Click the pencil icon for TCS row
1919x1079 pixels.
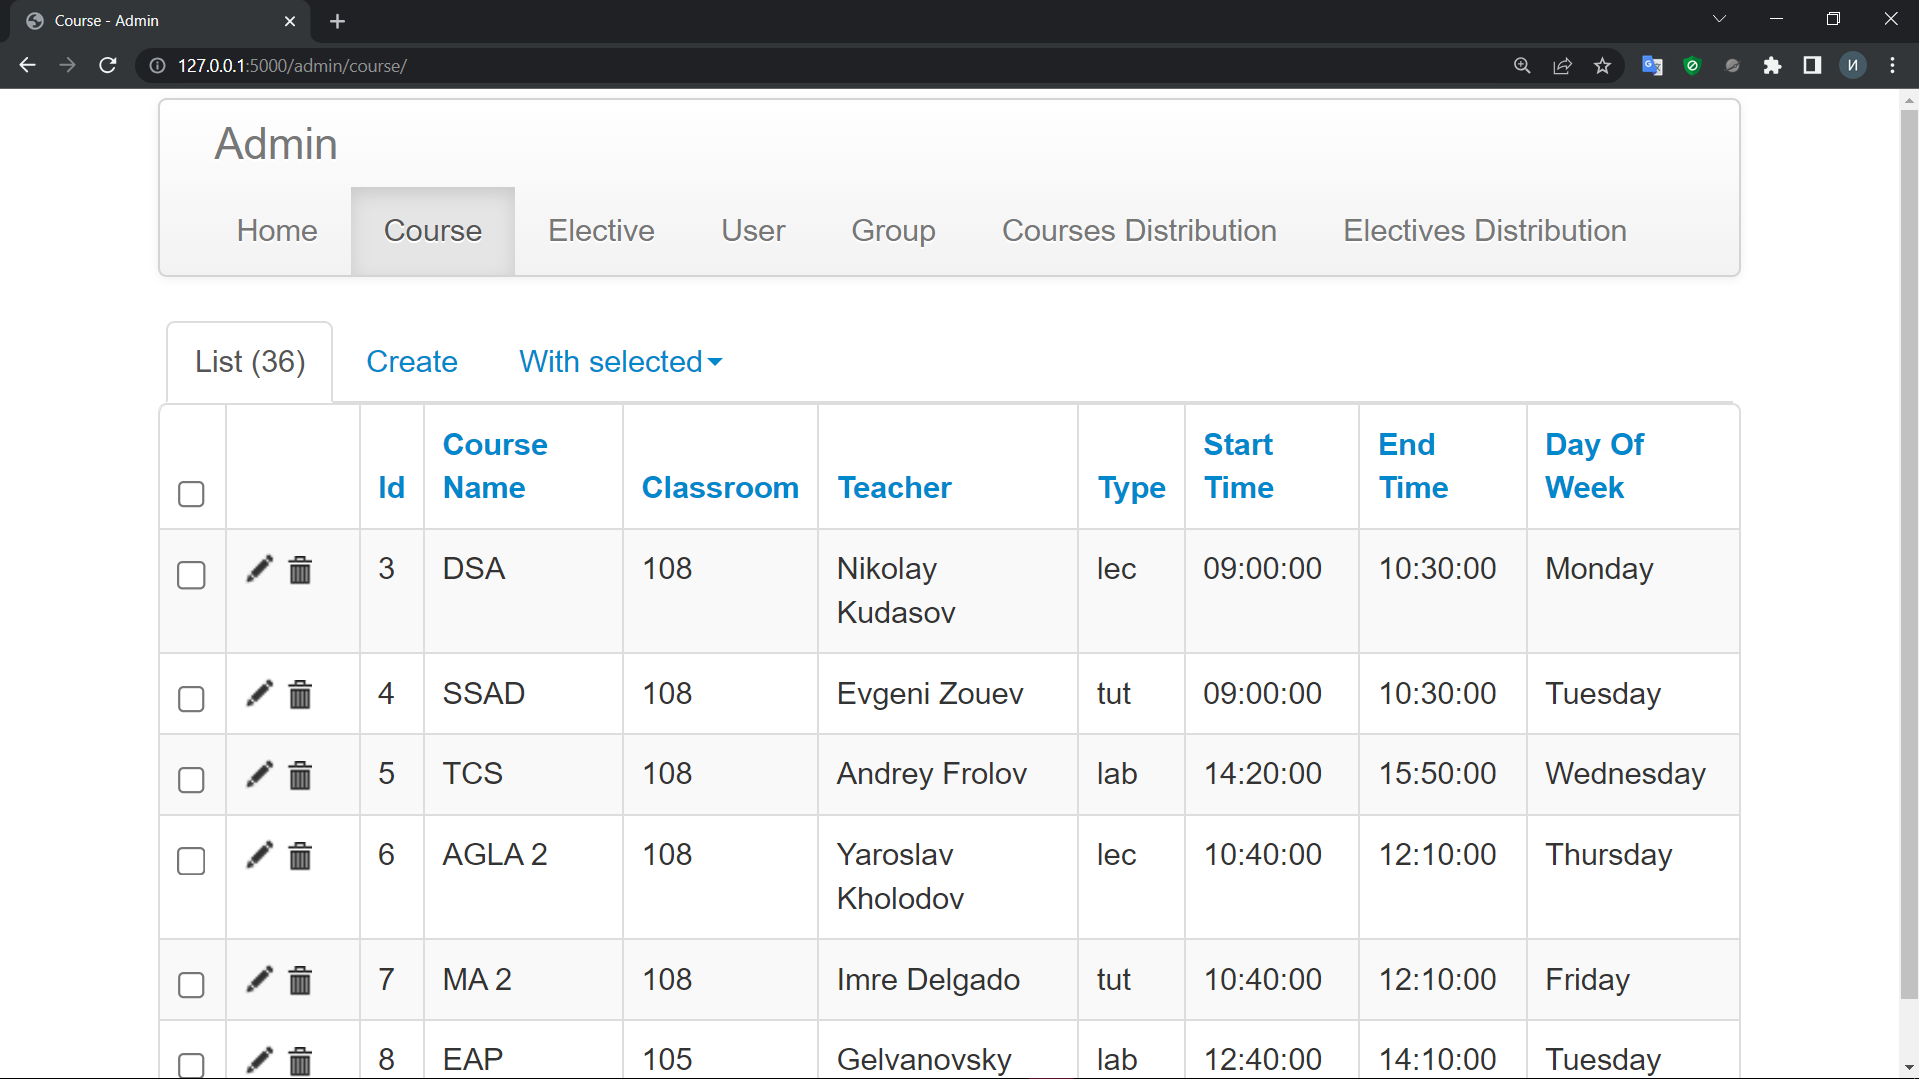(x=259, y=774)
